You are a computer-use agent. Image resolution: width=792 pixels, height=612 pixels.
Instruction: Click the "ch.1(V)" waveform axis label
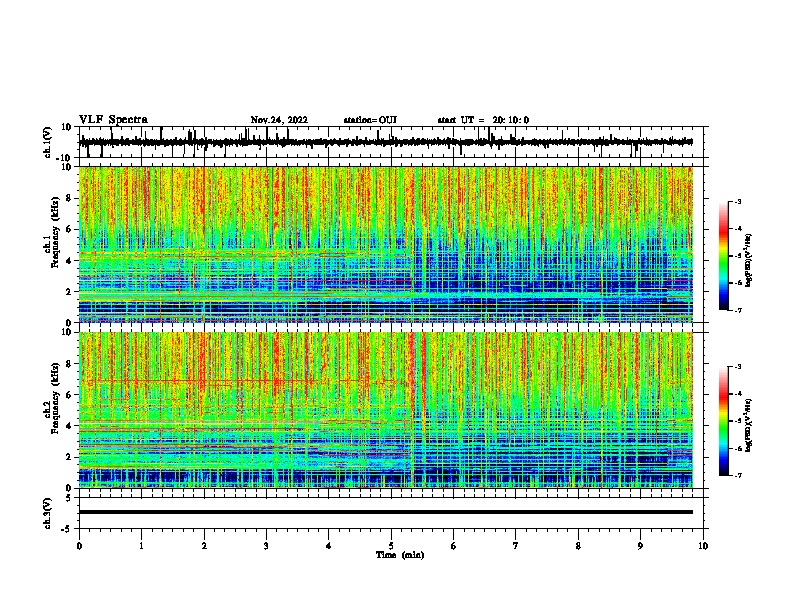pos(47,142)
